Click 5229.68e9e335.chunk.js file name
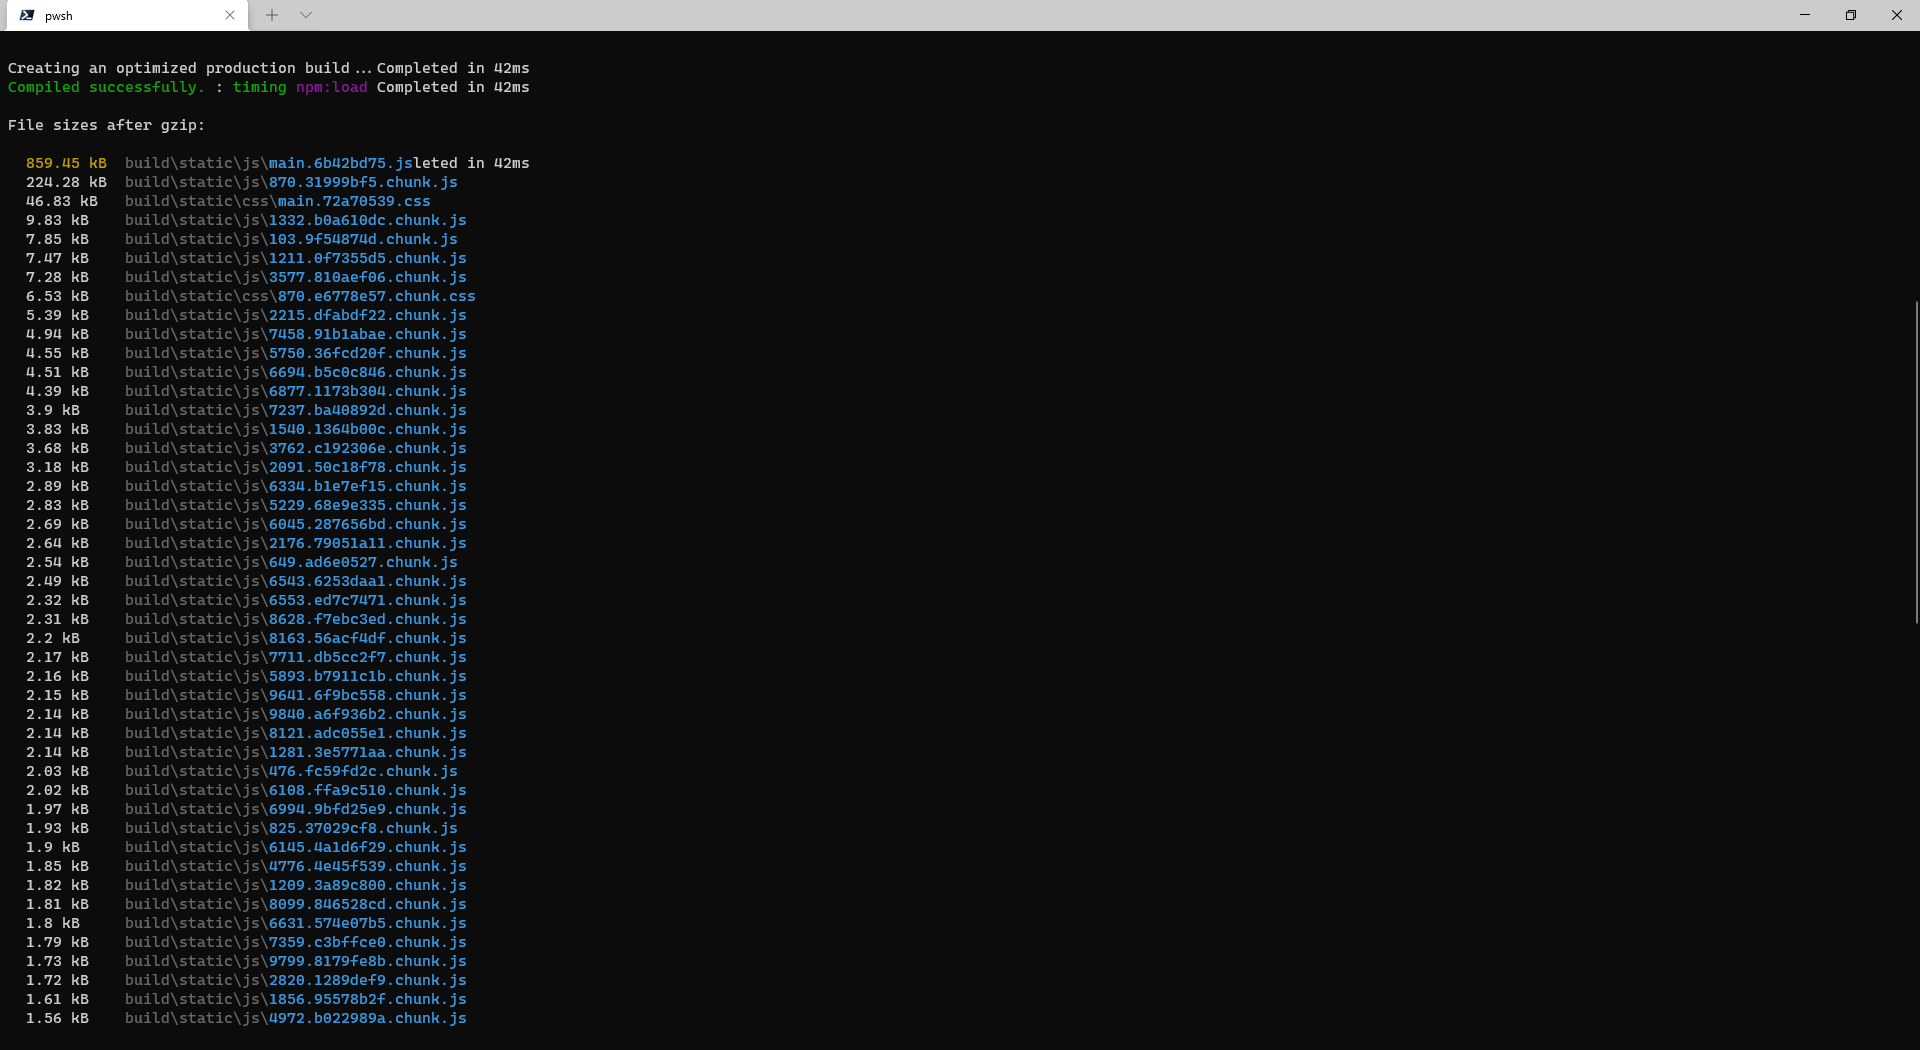 [368, 505]
